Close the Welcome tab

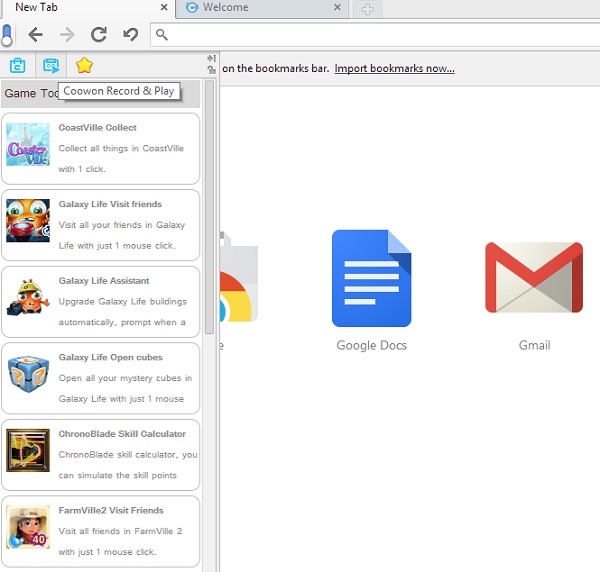click(x=337, y=7)
